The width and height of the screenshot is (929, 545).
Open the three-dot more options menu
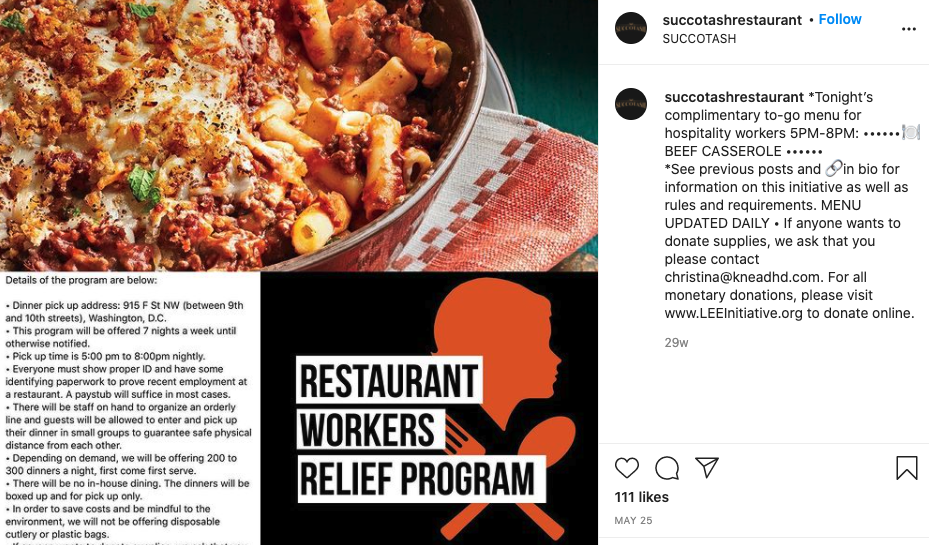pos(909,29)
